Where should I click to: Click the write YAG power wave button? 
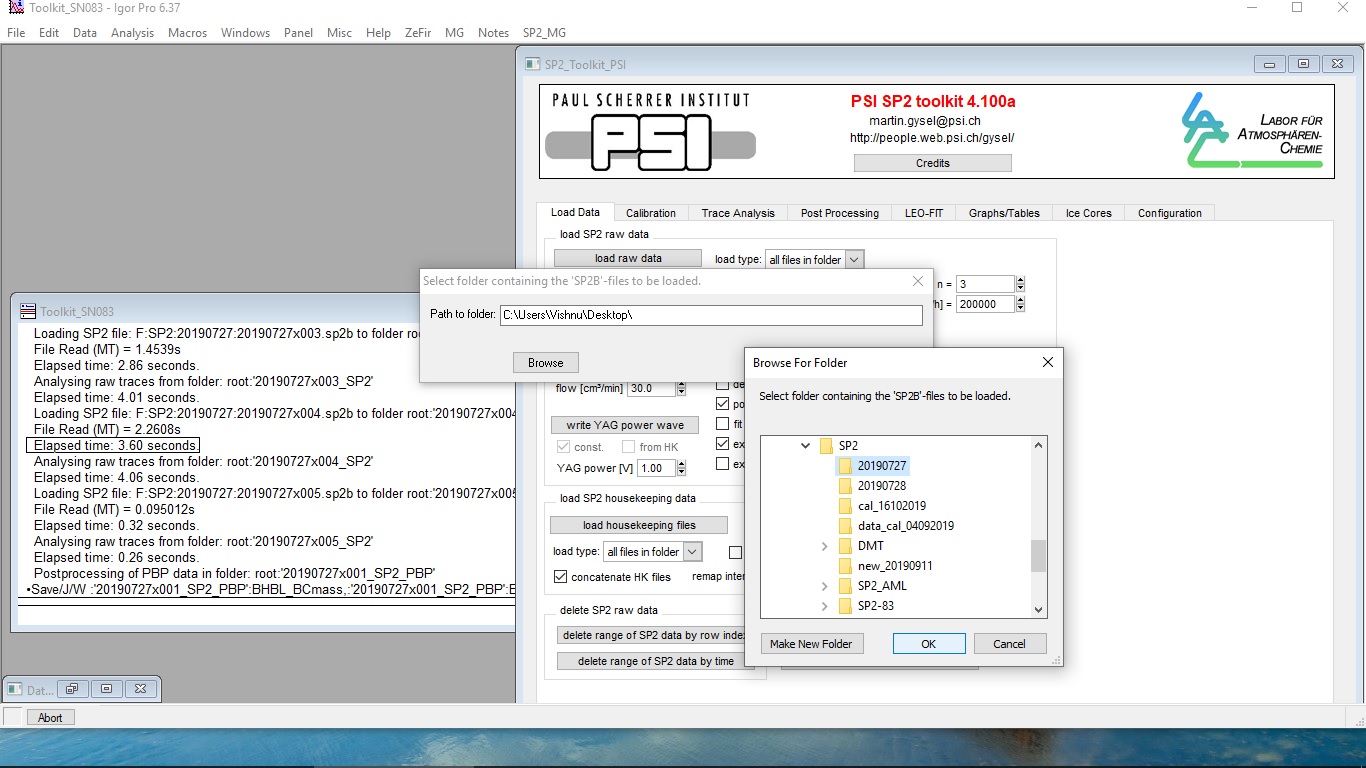pos(625,425)
